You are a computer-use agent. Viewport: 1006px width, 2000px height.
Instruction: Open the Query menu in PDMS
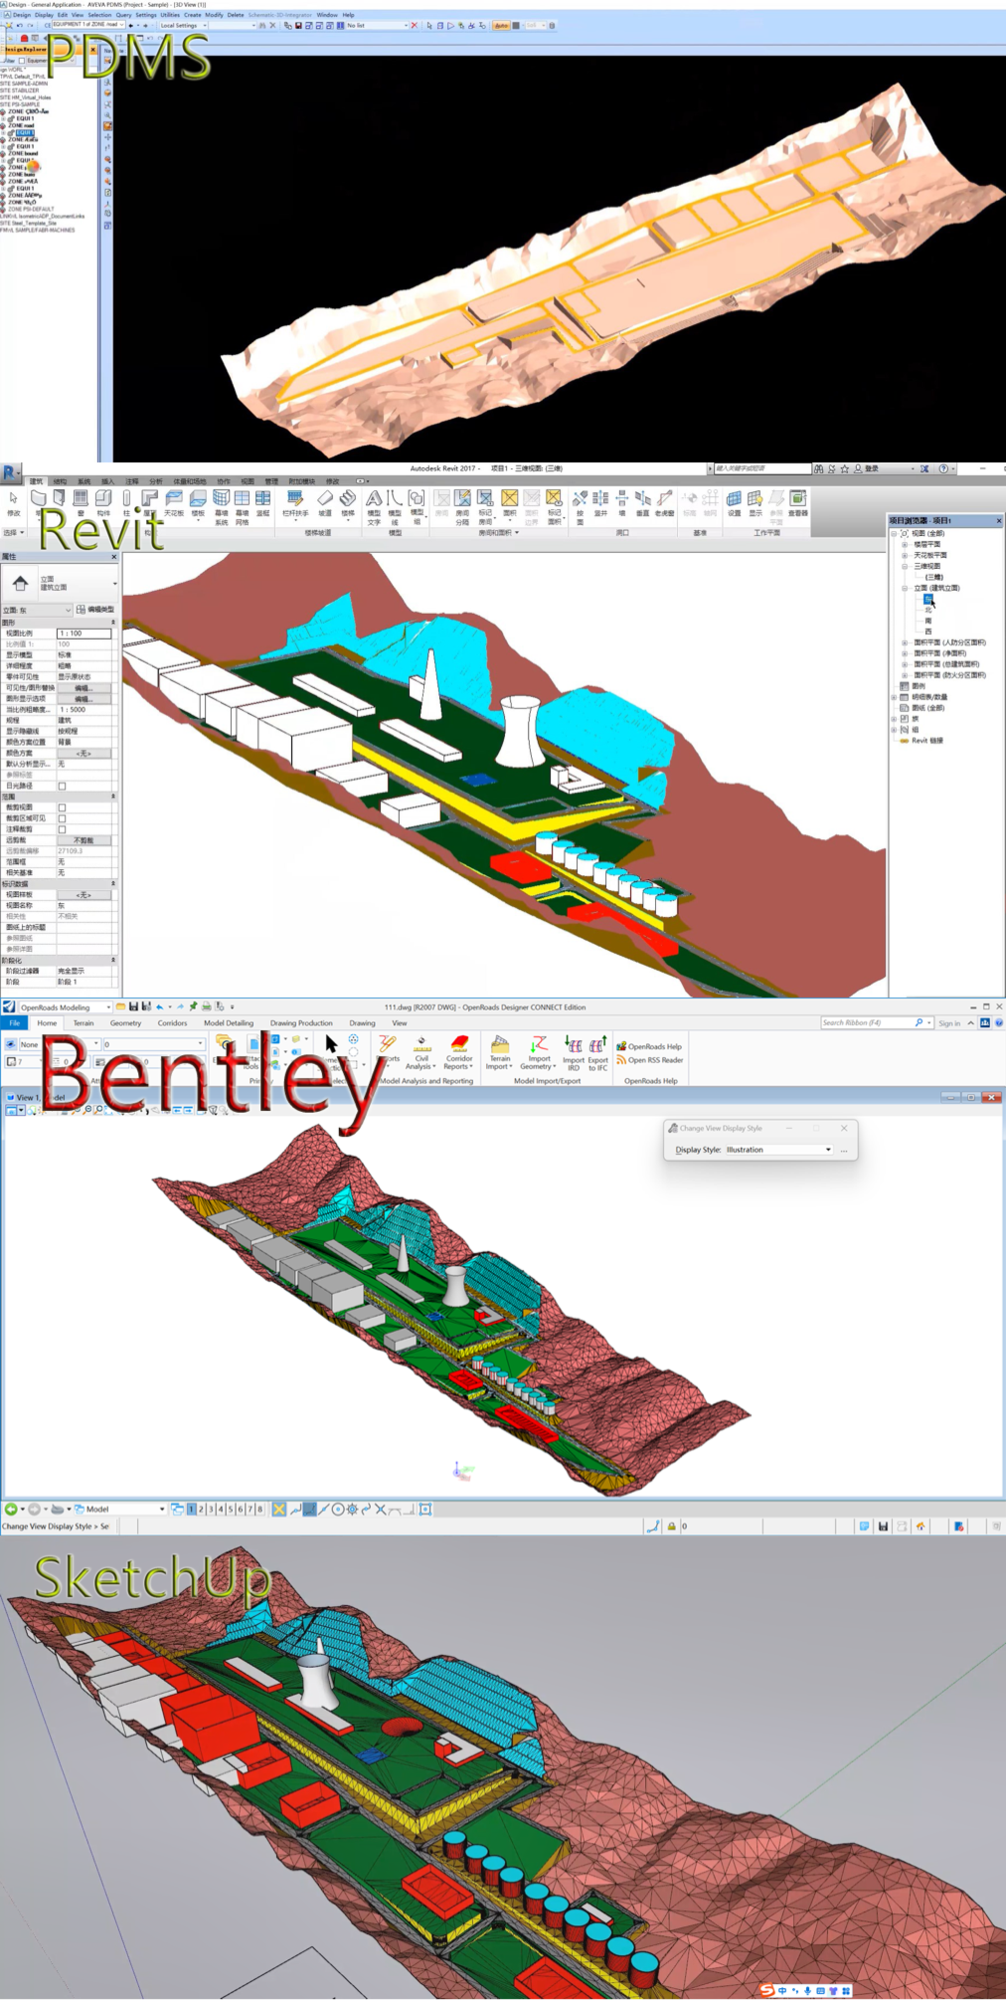[124, 15]
